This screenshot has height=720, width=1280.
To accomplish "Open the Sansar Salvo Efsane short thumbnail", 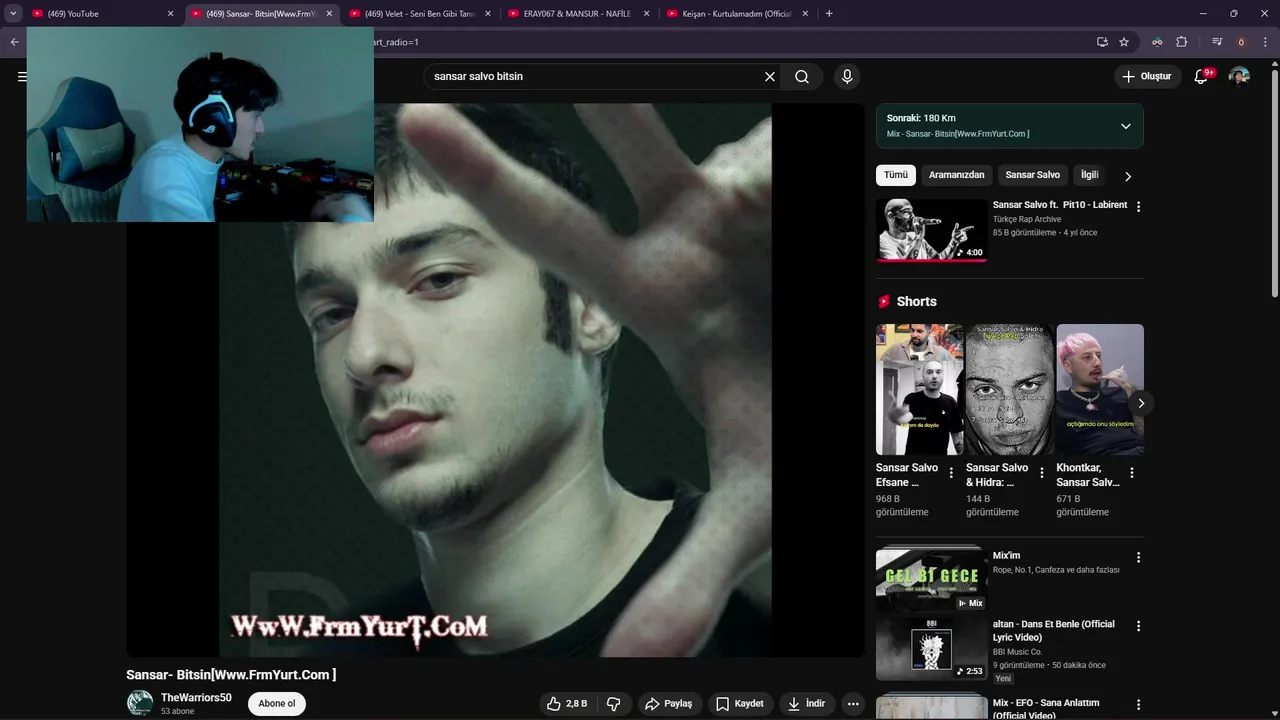I will tap(920, 390).
